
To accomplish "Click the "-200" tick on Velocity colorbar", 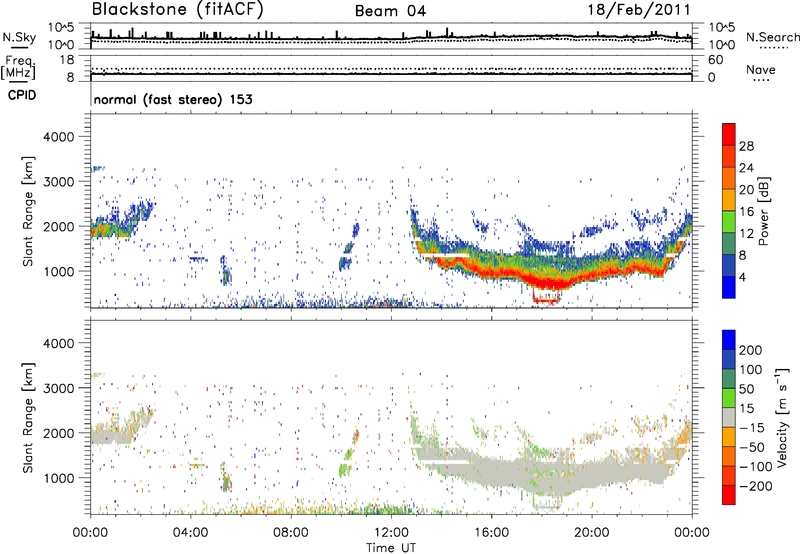I will (756, 486).
